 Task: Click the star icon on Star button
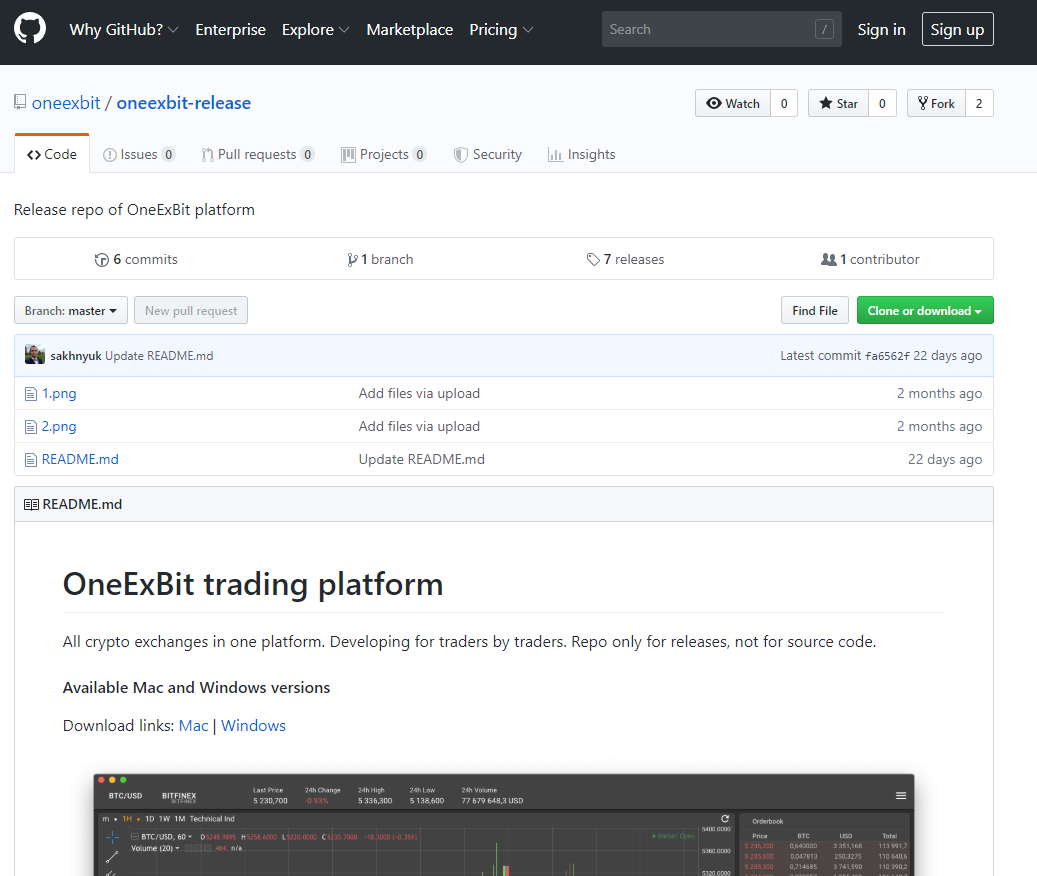(x=825, y=103)
